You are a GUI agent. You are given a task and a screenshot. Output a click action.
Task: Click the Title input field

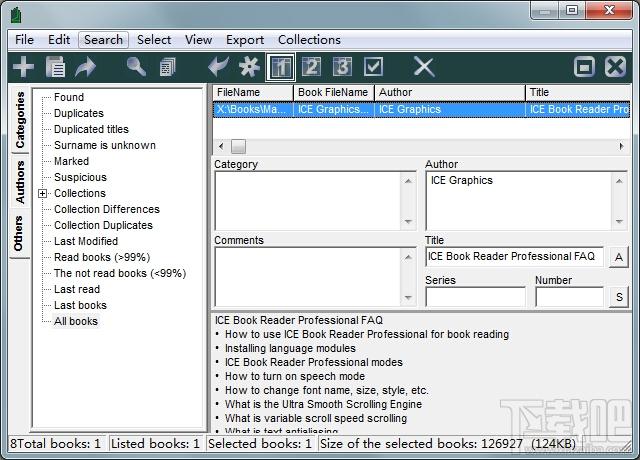pos(514,257)
